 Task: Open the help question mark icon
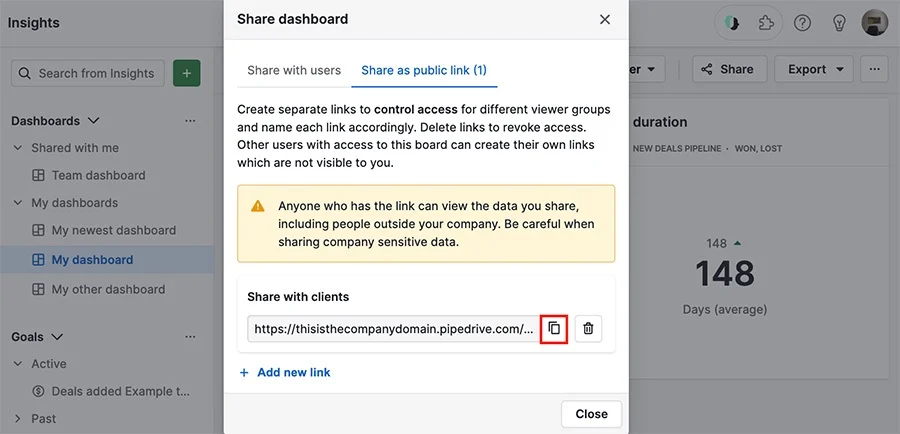click(x=802, y=23)
